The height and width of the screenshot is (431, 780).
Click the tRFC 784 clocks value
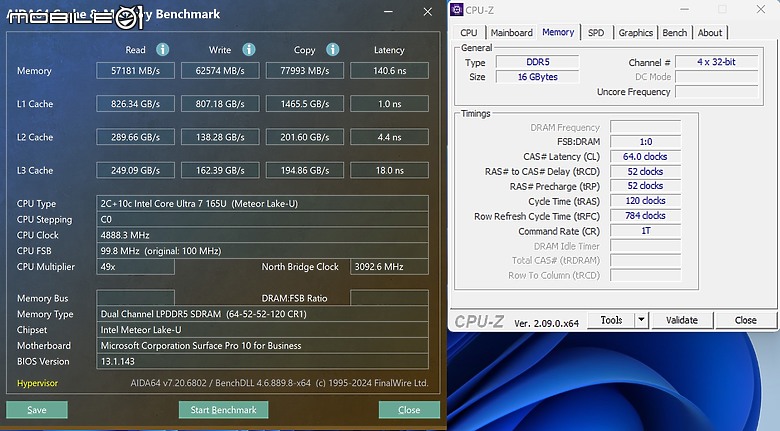pyautogui.click(x=646, y=216)
